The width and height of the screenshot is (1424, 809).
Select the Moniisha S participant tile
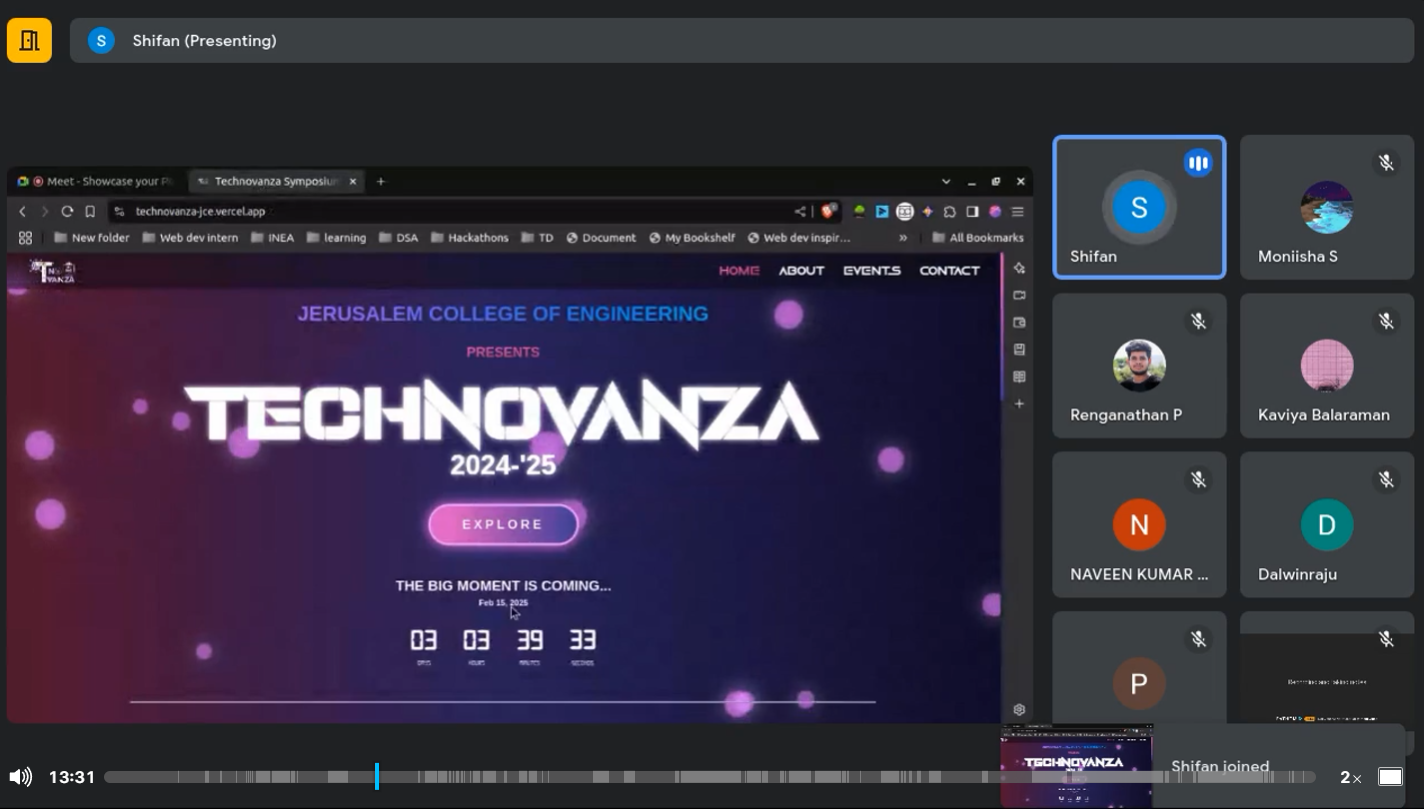(x=1327, y=207)
